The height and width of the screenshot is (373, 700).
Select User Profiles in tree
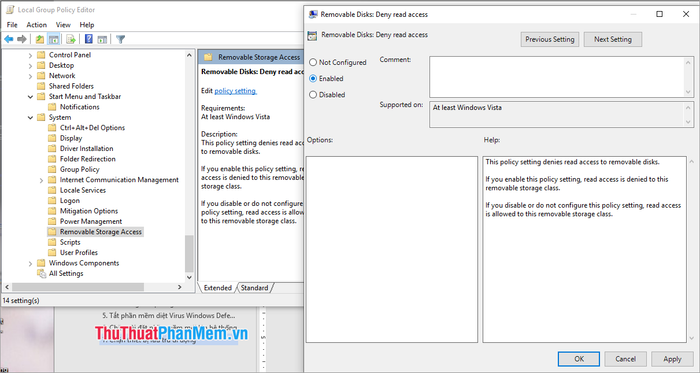(x=79, y=253)
